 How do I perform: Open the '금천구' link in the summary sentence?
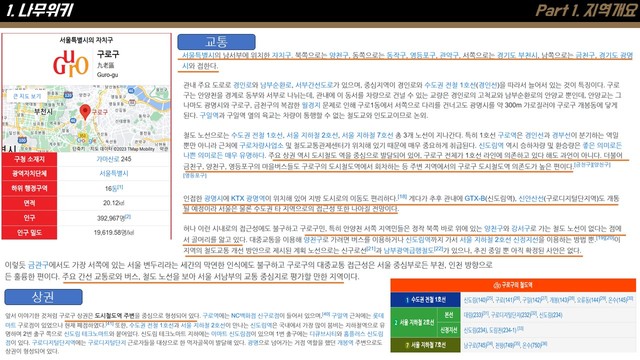coord(38,265)
